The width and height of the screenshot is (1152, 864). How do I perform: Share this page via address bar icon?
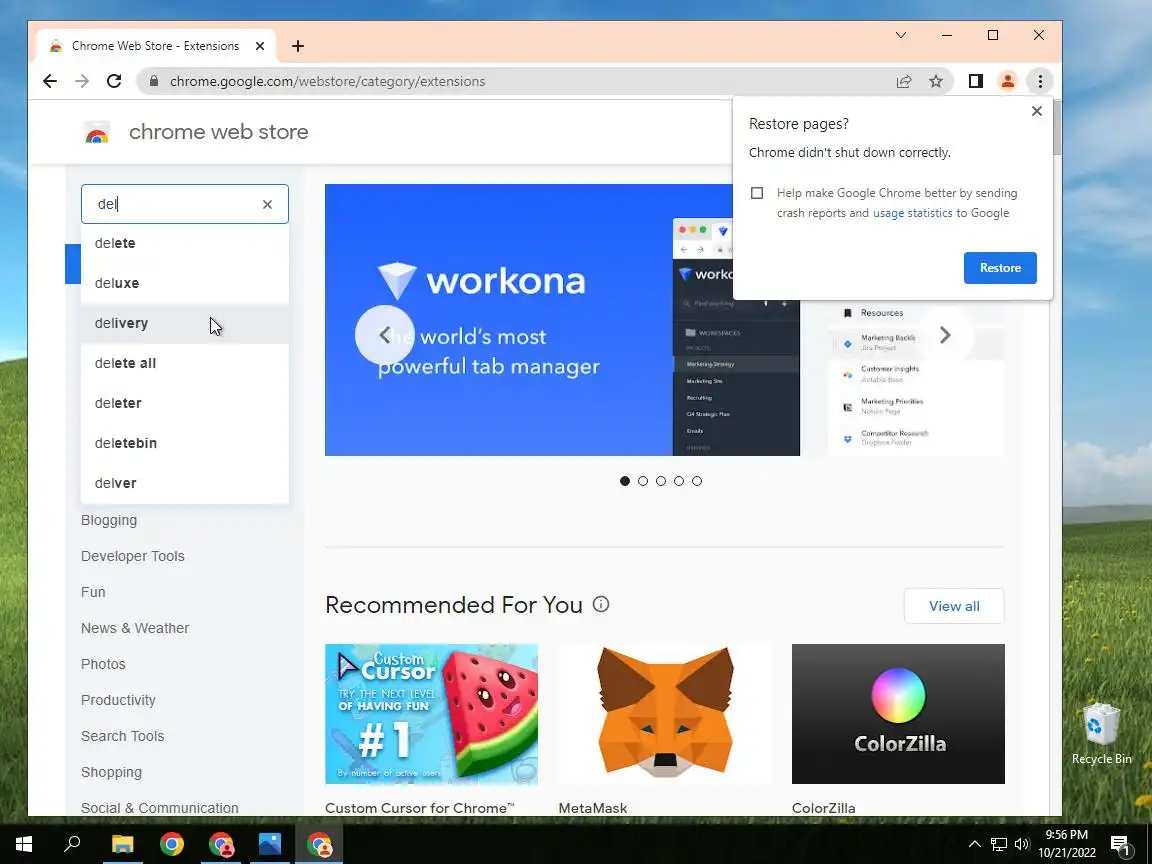[x=904, y=82]
